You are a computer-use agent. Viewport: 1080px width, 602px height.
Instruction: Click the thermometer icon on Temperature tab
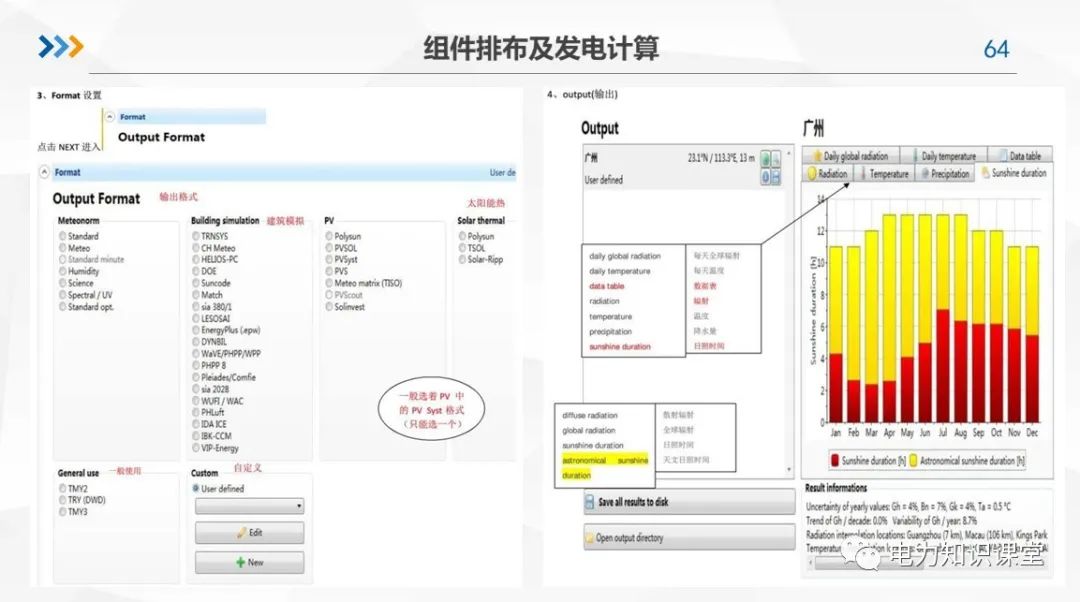coord(863,171)
